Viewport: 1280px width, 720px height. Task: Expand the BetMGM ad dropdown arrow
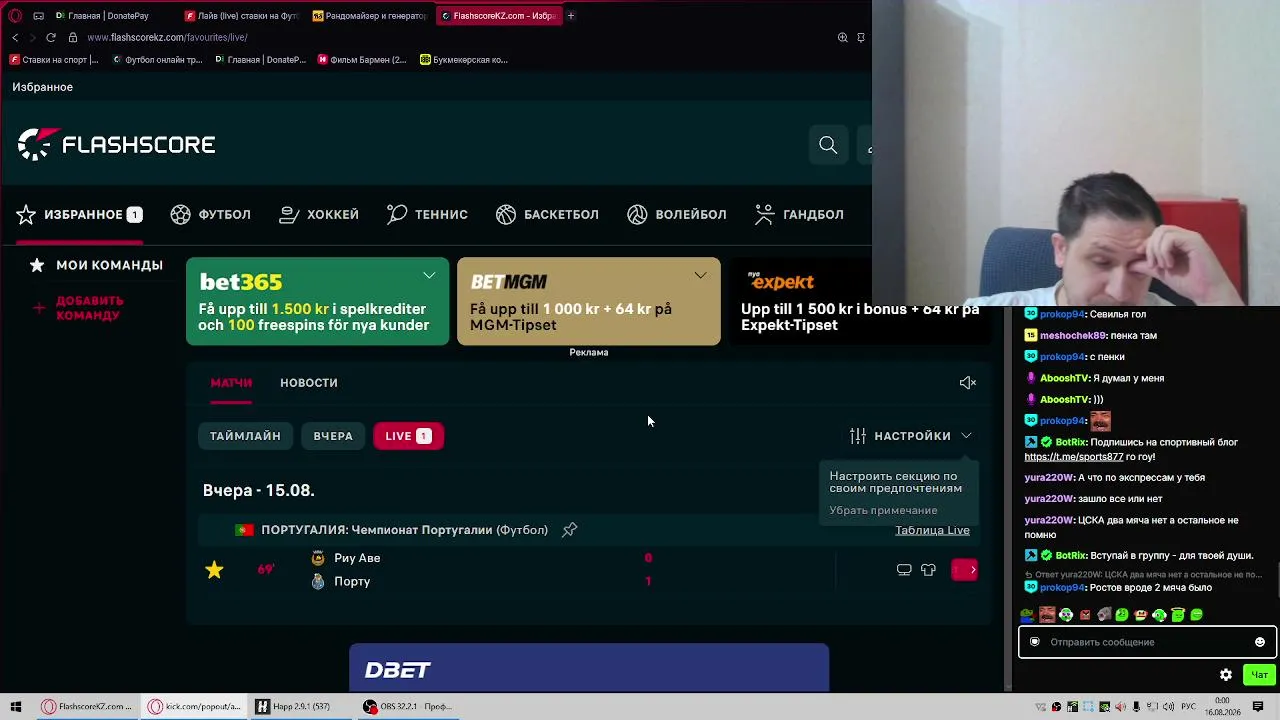click(700, 275)
